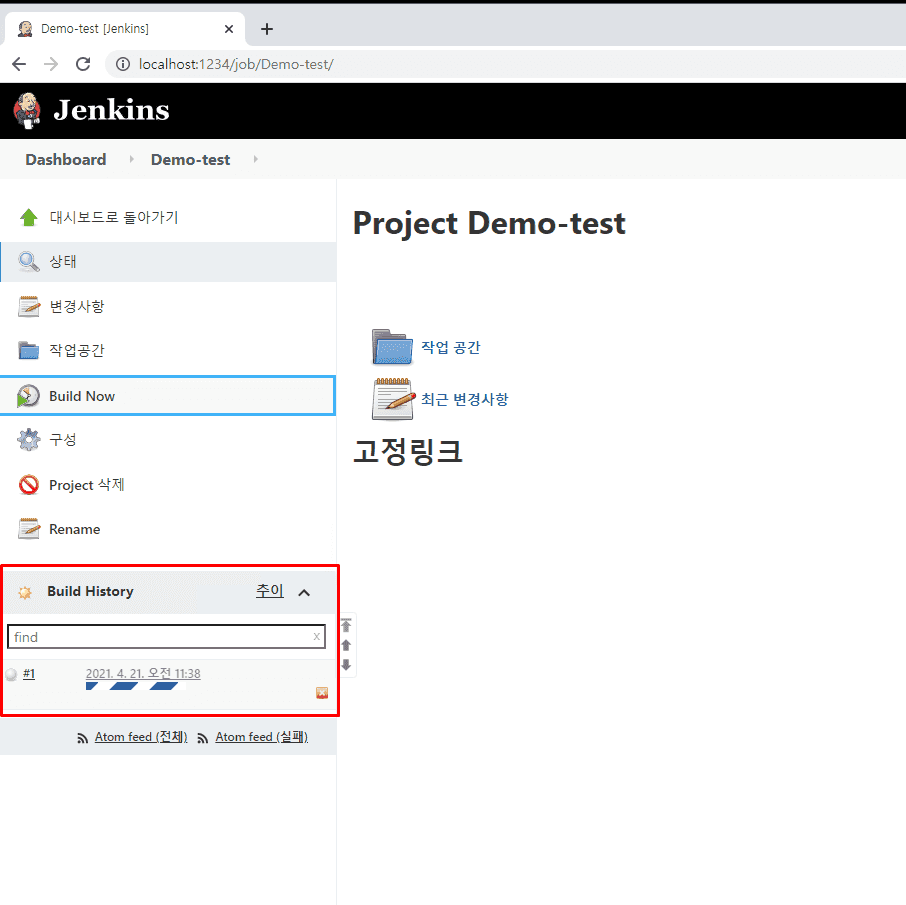Open a new browser tab
The width and height of the screenshot is (906, 905).
[x=267, y=29]
